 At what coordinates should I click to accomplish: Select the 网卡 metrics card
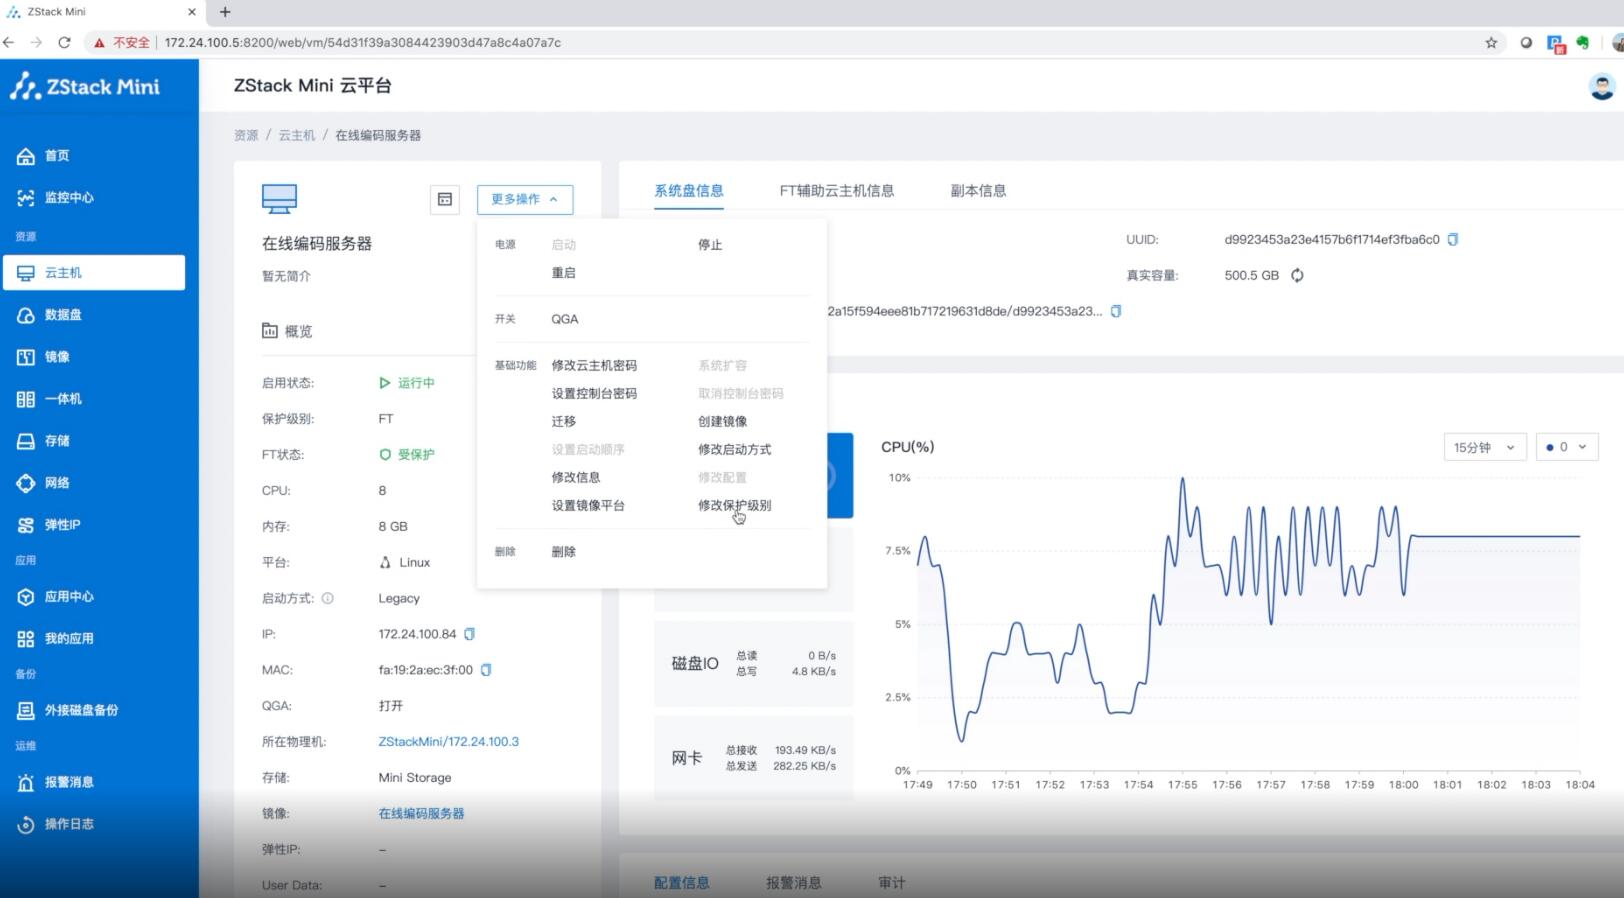coord(754,758)
